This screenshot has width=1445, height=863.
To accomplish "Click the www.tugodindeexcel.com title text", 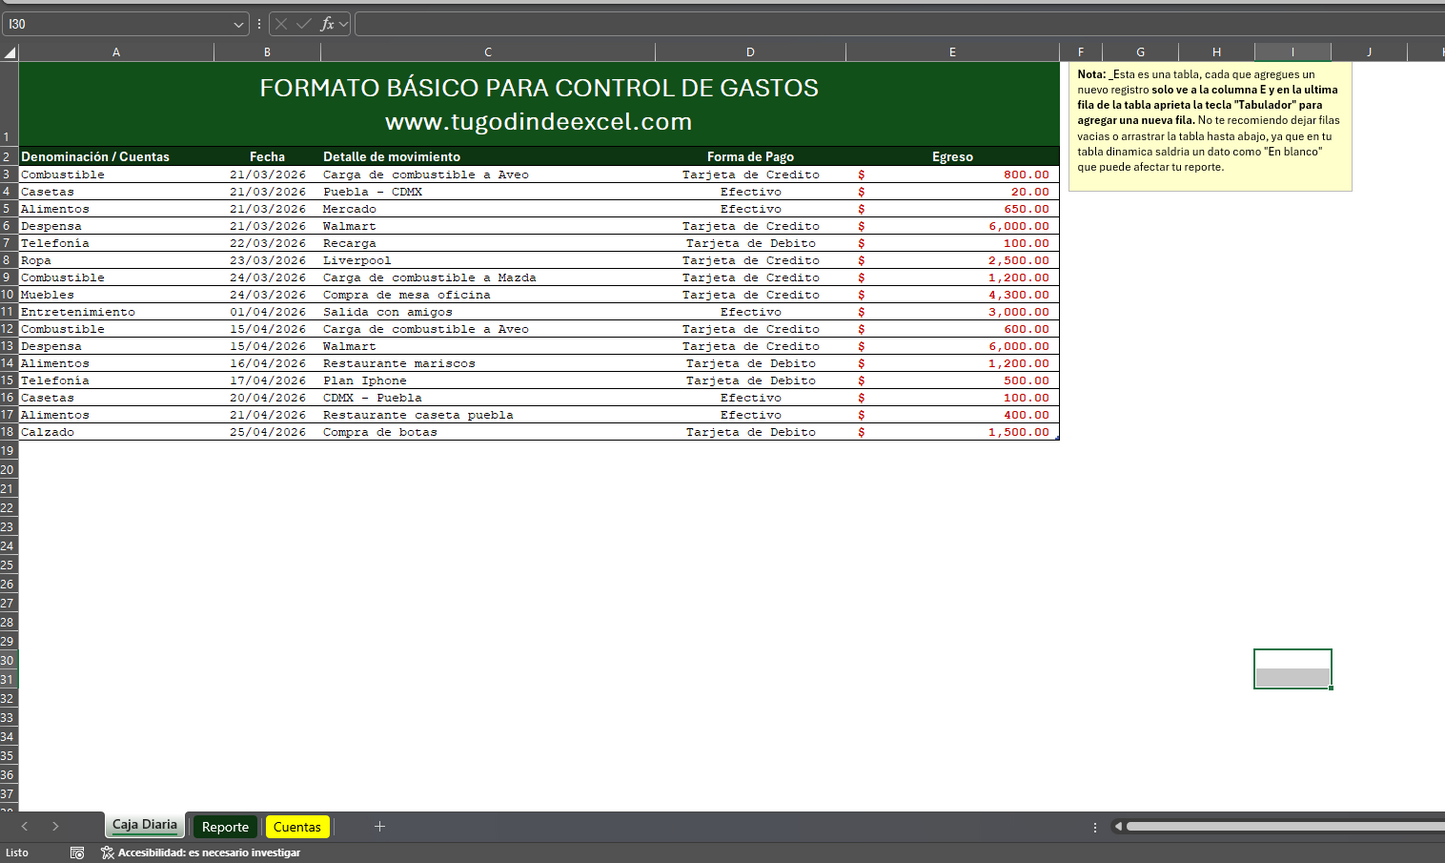I will [x=538, y=122].
